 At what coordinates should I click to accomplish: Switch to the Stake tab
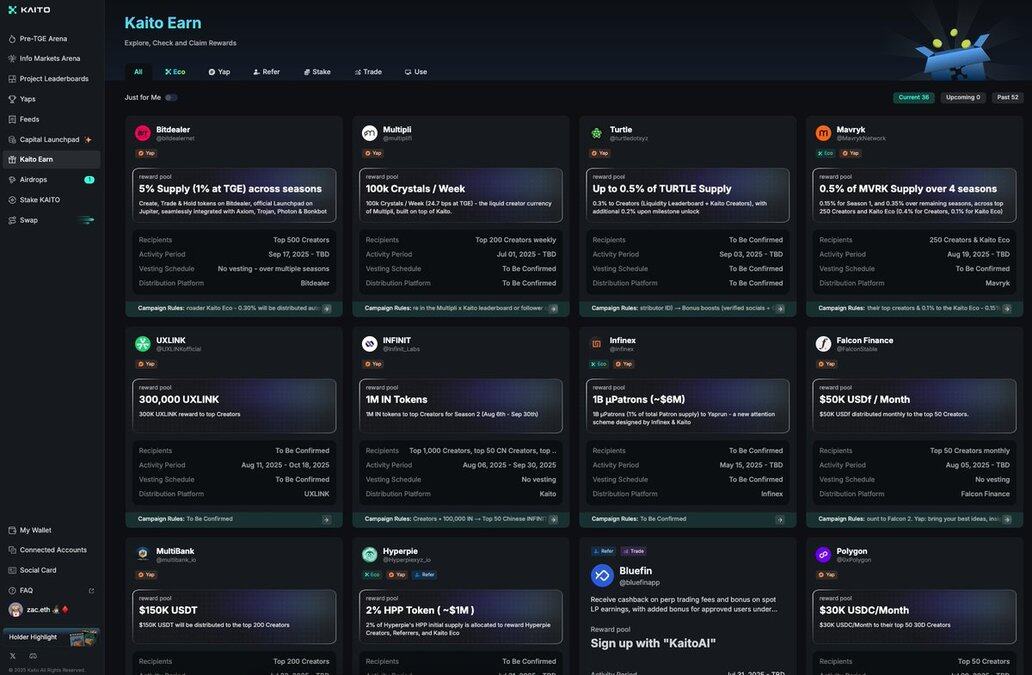(x=317, y=72)
